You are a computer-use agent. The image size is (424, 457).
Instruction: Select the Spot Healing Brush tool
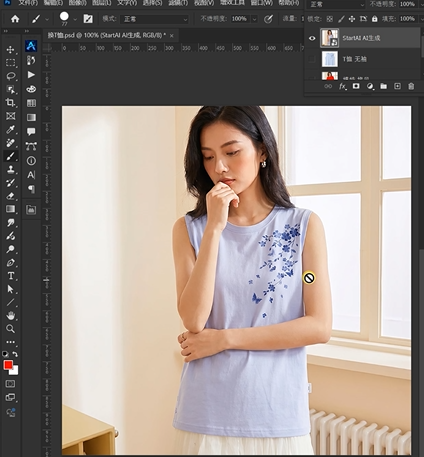pos(10,143)
